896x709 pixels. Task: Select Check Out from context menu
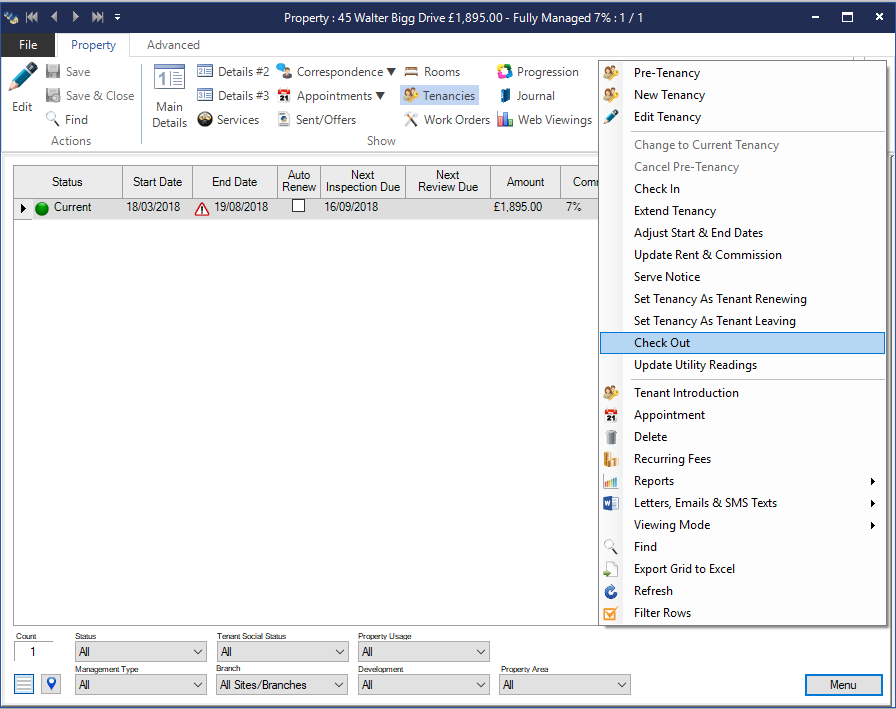click(x=662, y=343)
